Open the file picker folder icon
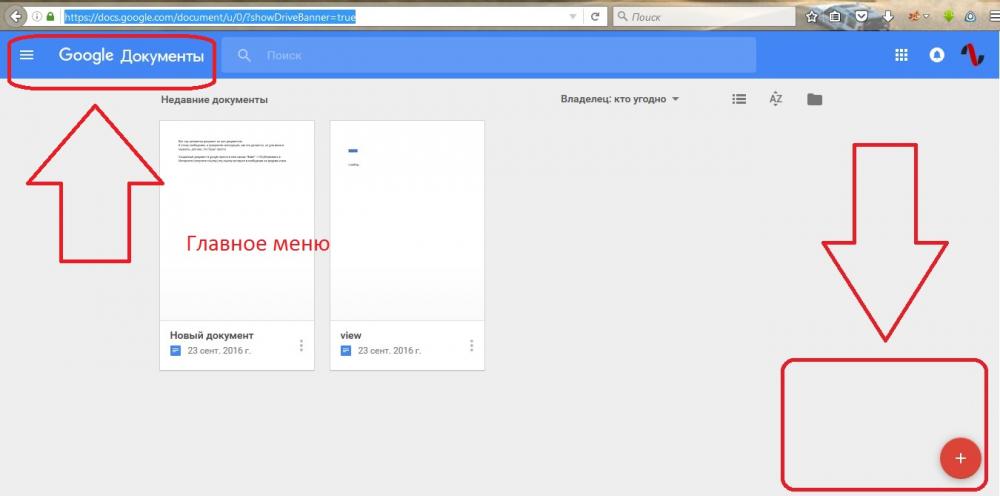 [x=815, y=99]
